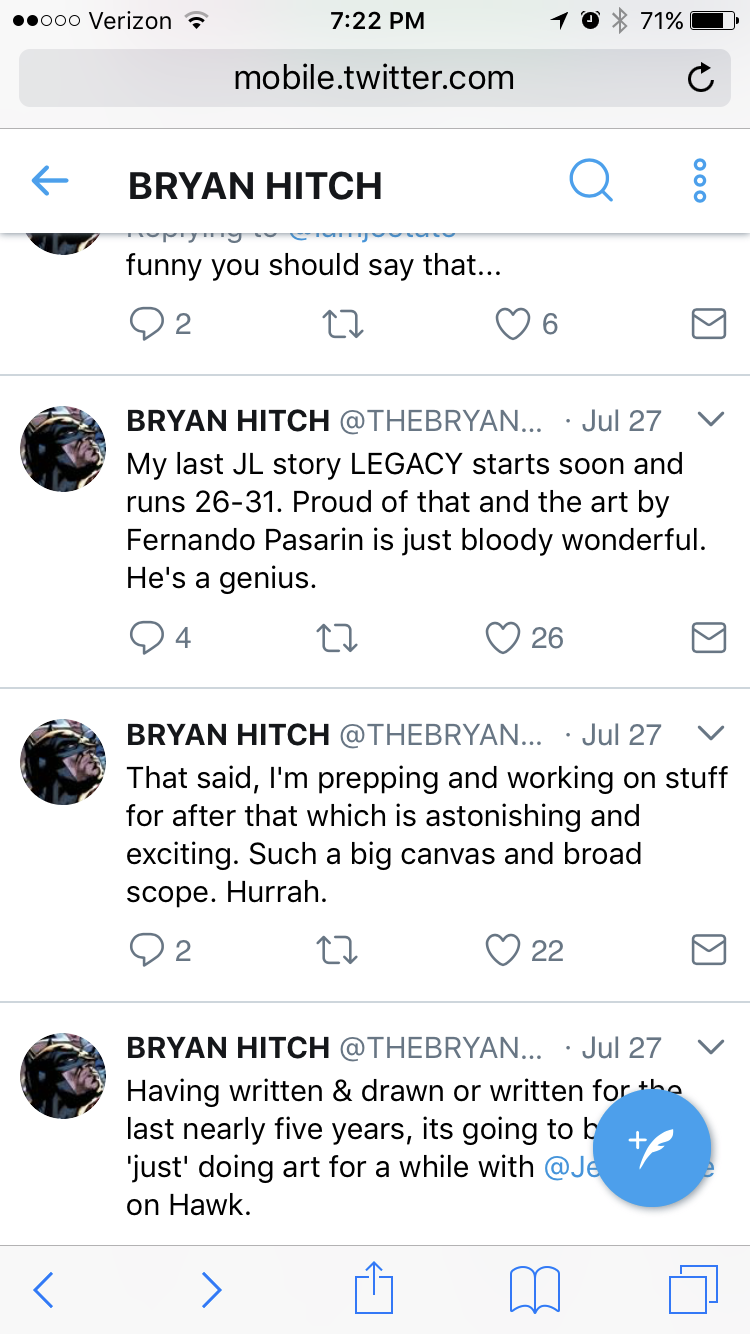Tap the avatar on the "That said" tweet
750x1334 pixels.
coord(63,761)
